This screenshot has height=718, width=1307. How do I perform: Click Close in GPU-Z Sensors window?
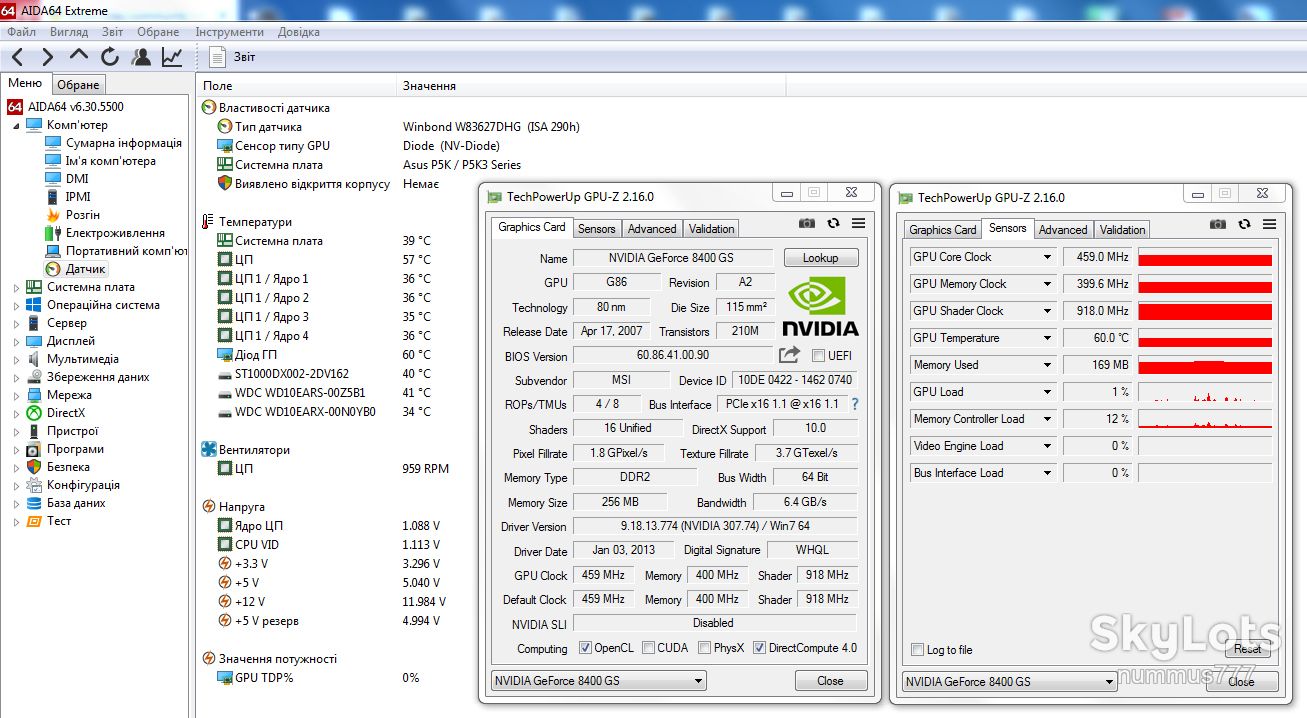pyautogui.click(x=1242, y=682)
